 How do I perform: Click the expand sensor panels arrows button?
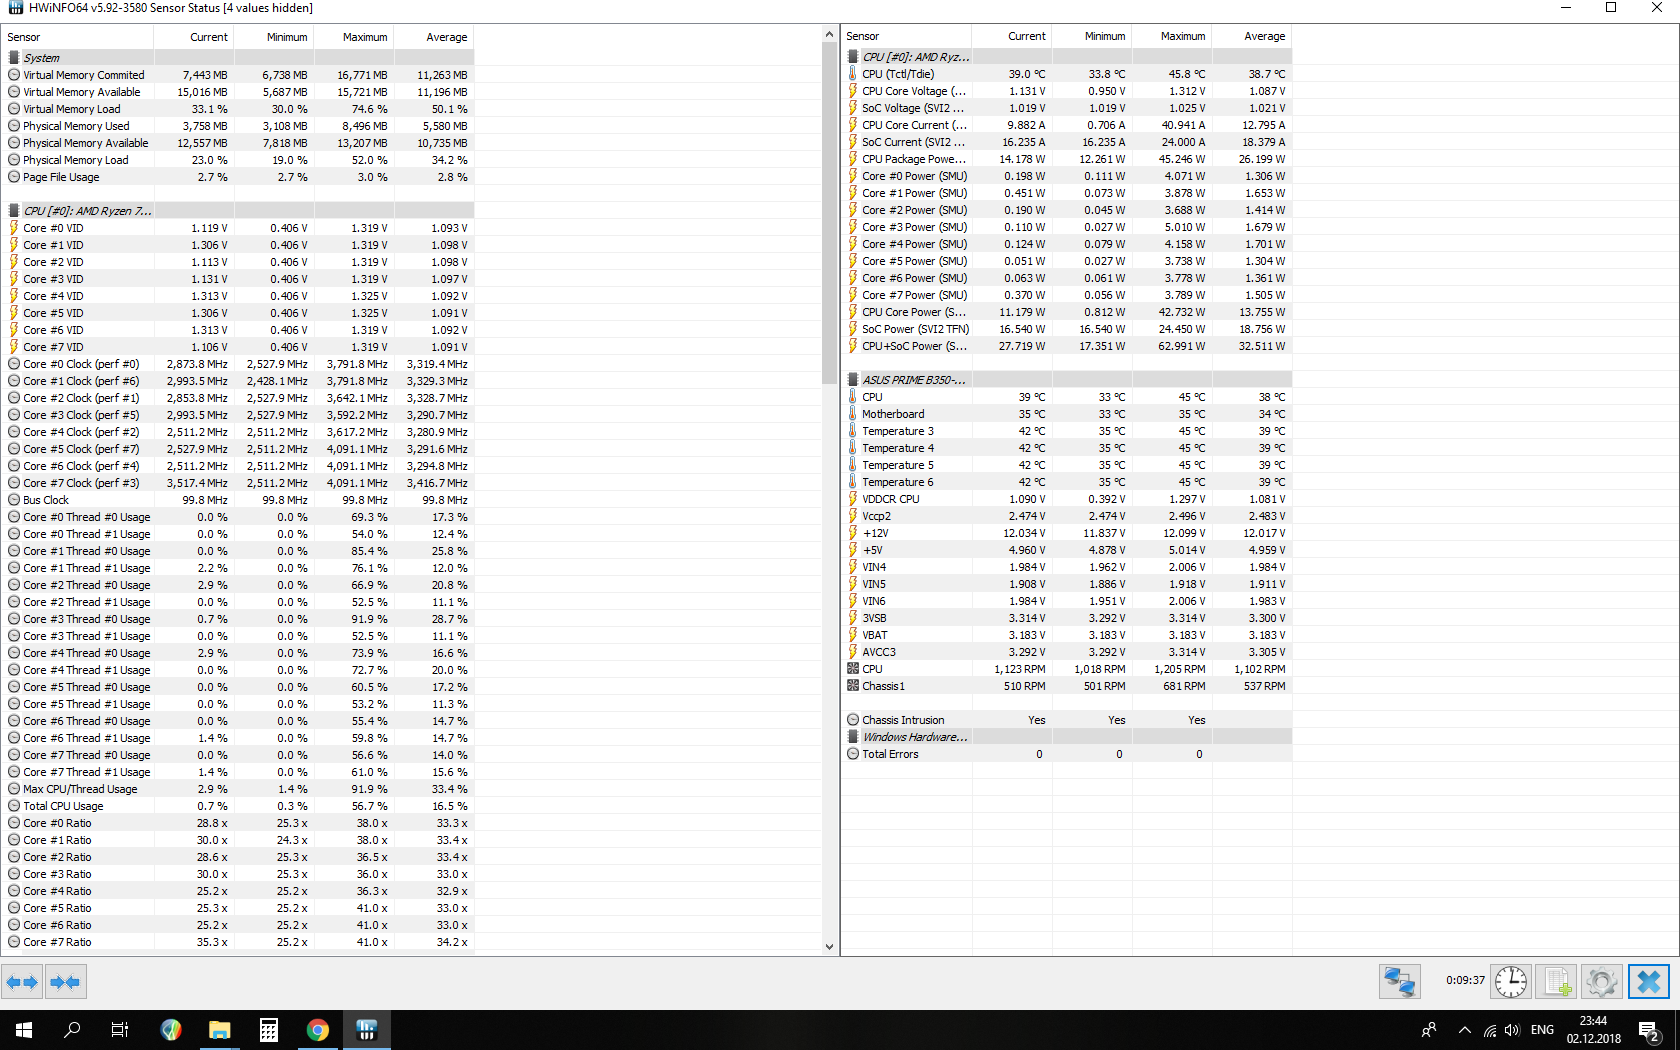tap(22, 982)
